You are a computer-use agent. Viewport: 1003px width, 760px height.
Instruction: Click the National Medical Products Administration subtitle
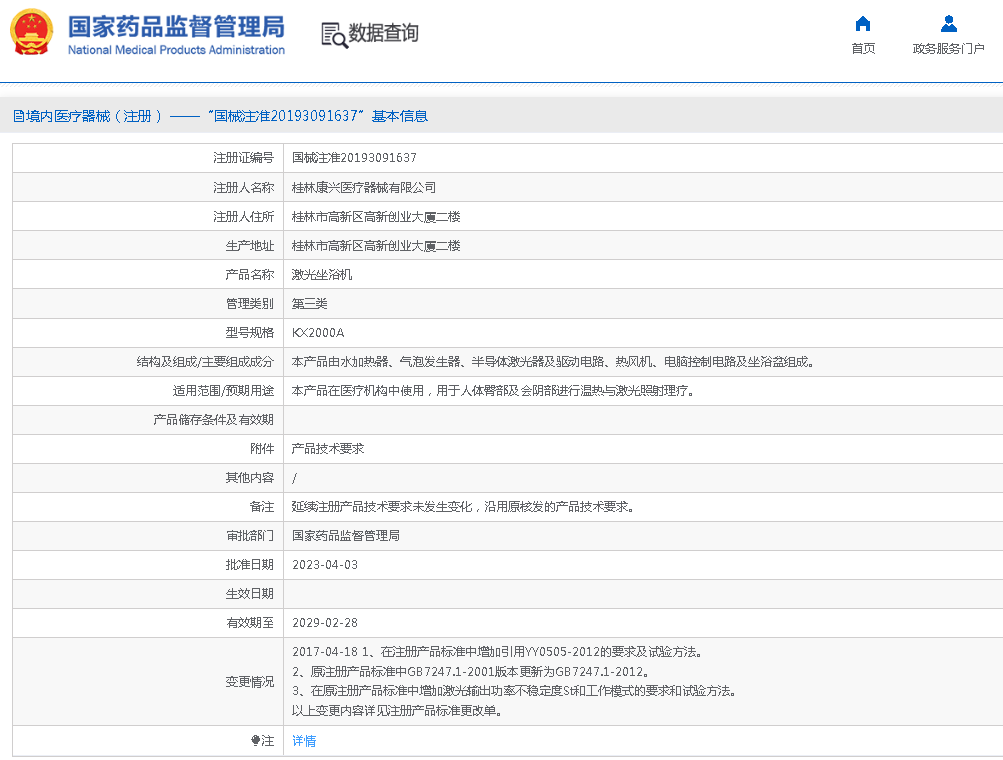pos(176,50)
